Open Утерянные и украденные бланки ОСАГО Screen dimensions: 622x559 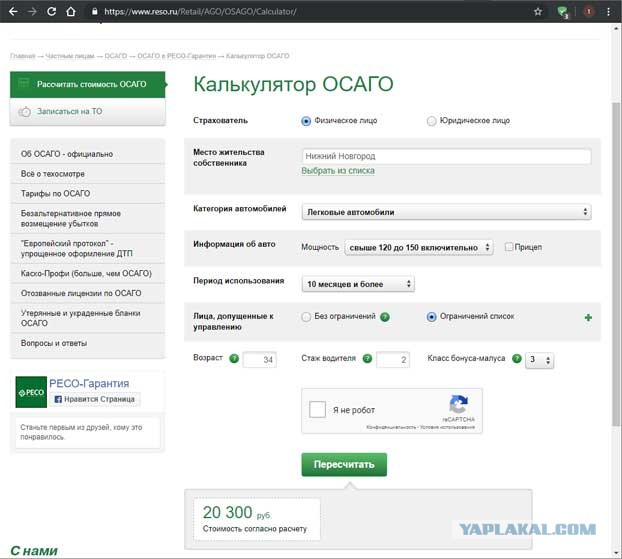pos(88,318)
